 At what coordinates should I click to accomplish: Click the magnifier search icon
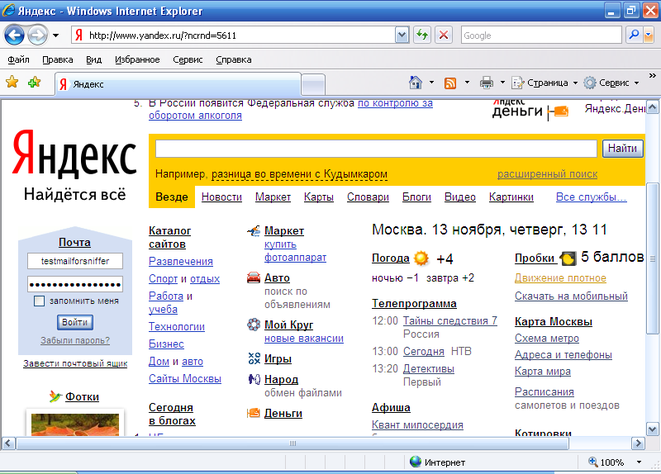(x=633, y=35)
